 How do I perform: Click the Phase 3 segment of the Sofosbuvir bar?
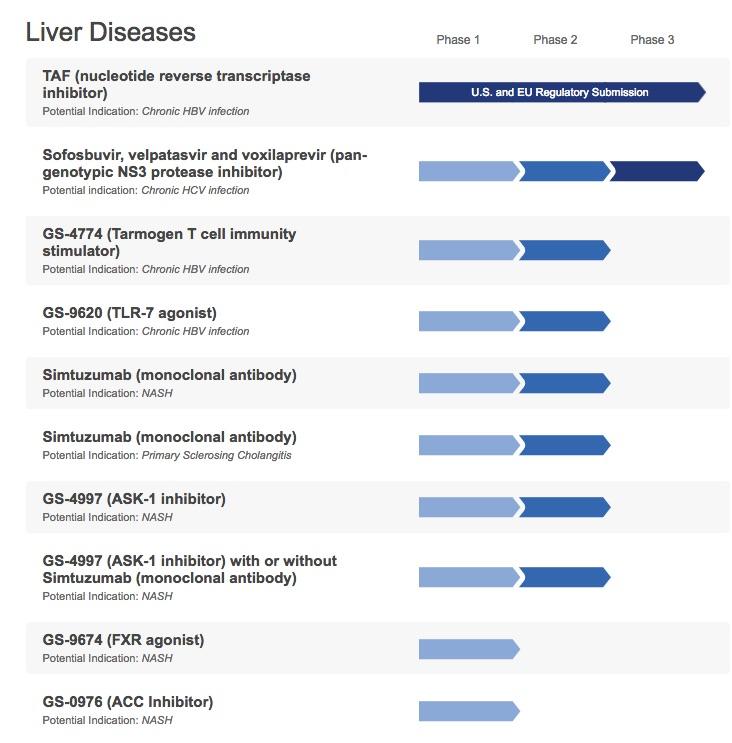(x=656, y=171)
